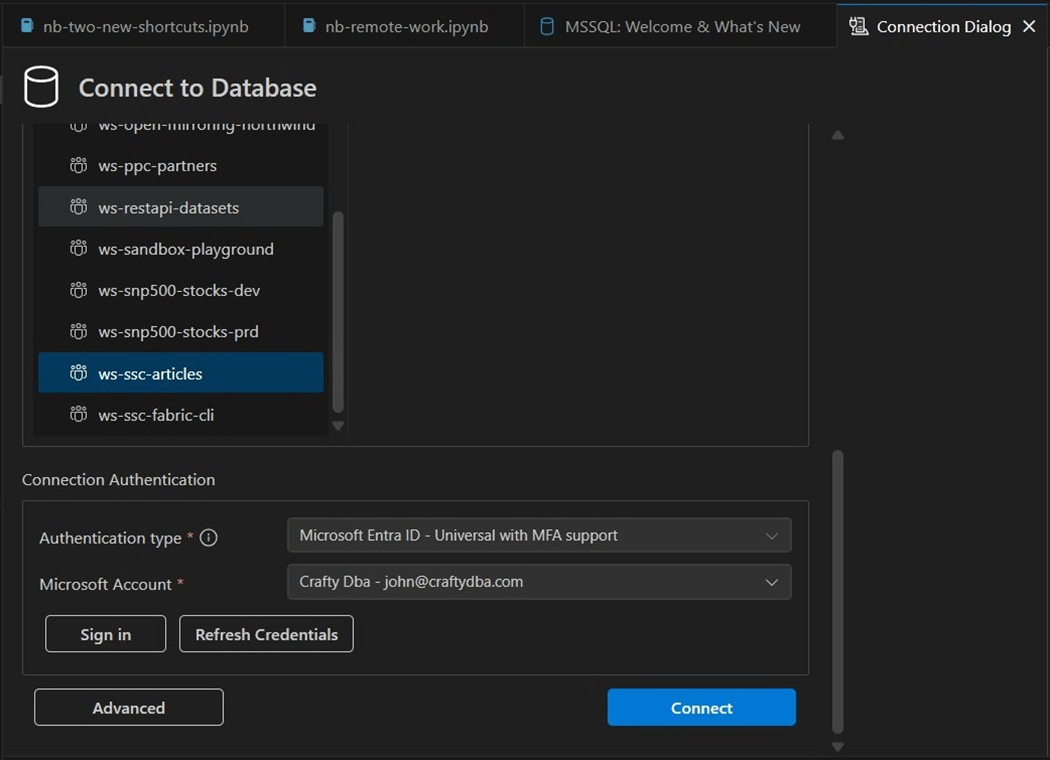The image size is (1050, 760).
Task: Click the workspace icon beside ws-ssc-fabric-cli
Action: click(78, 414)
